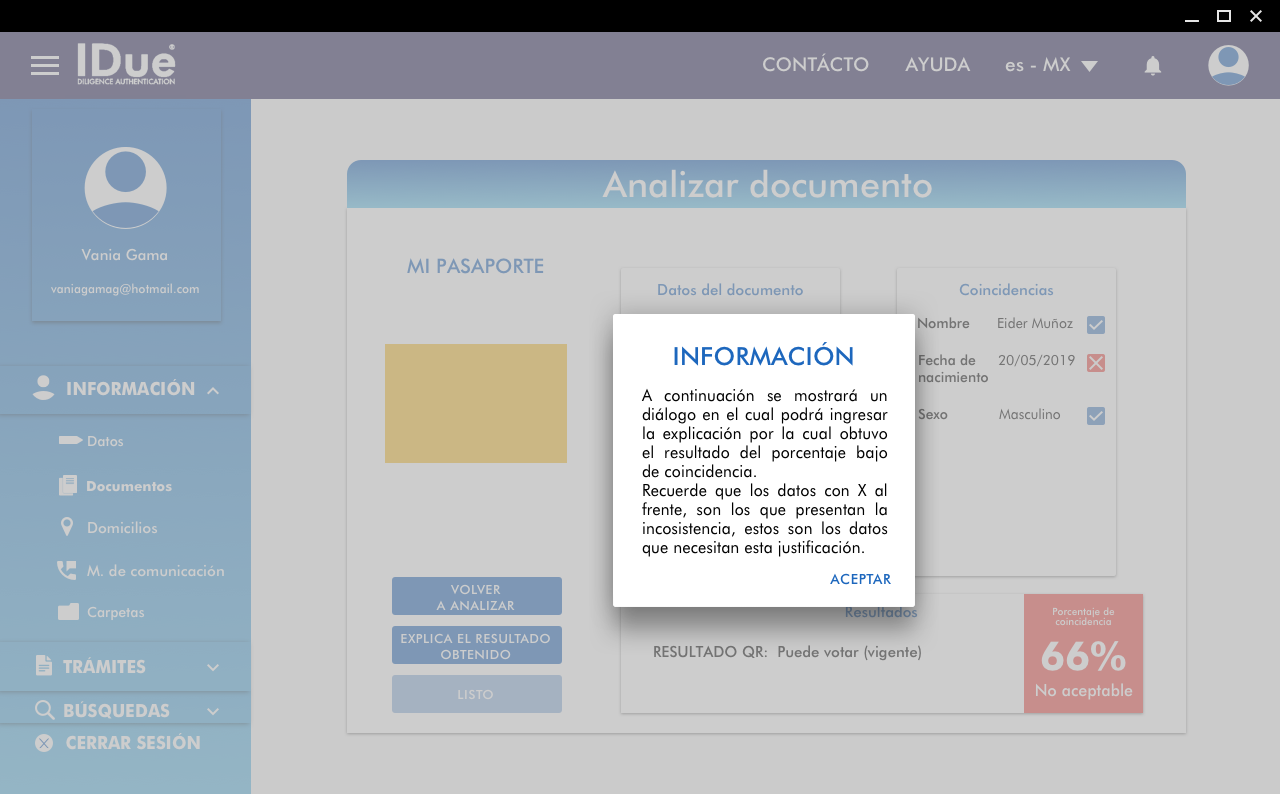Screen dimensions: 1280x794
Task: Click the notification bell icon
Action: (x=1152, y=66)
